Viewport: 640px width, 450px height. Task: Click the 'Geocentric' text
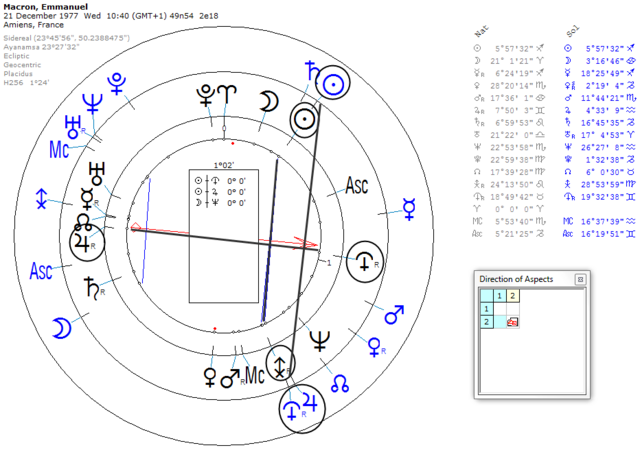(x=20, y=65)
